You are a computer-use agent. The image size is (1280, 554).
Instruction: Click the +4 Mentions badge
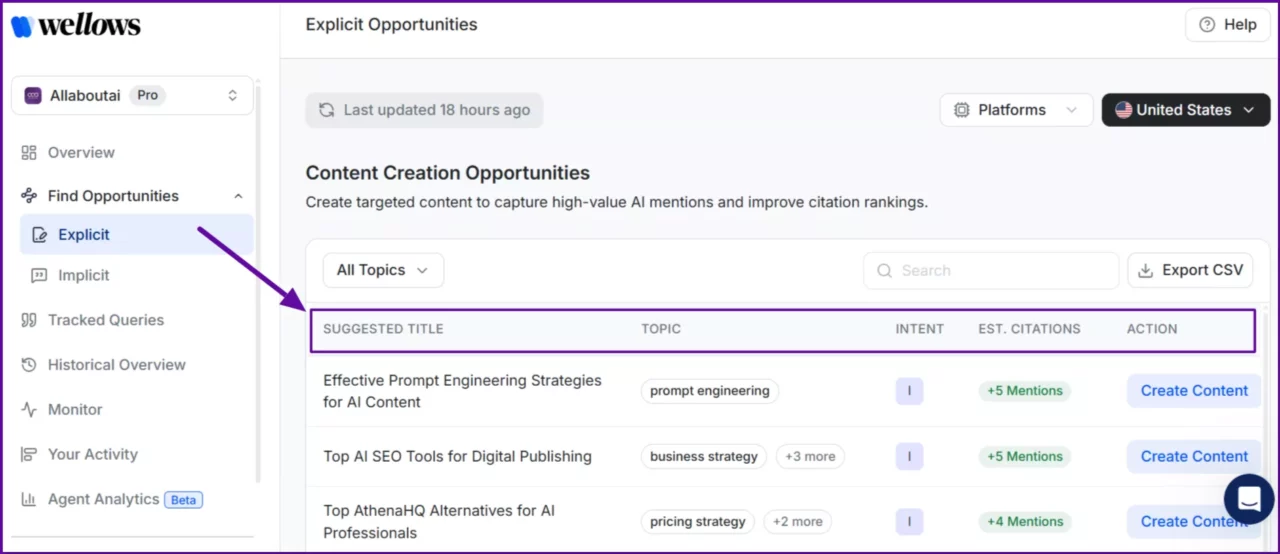coord(1025,522)
